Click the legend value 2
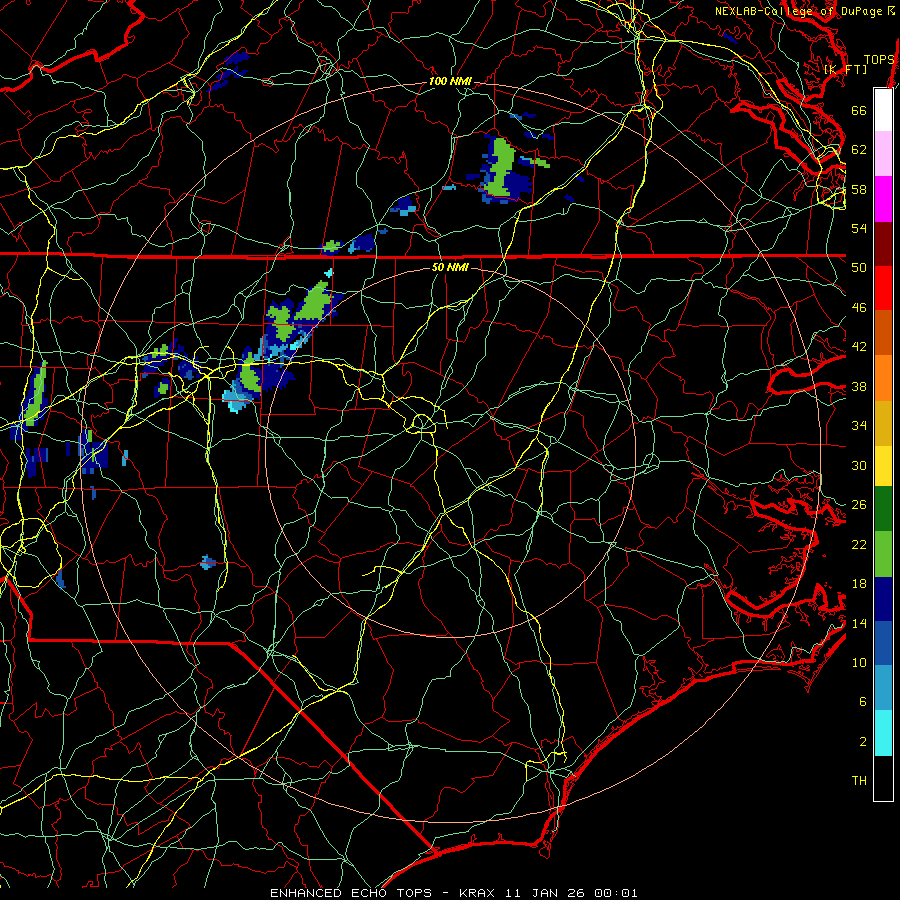900x900 pixels. [863, 742]
